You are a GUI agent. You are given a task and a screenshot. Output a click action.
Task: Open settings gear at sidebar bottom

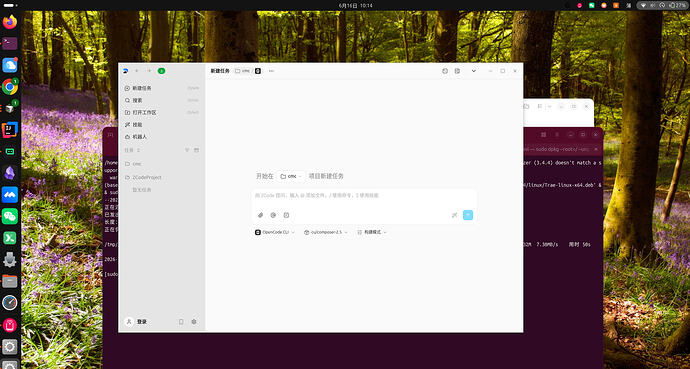(x=194, y=322)
